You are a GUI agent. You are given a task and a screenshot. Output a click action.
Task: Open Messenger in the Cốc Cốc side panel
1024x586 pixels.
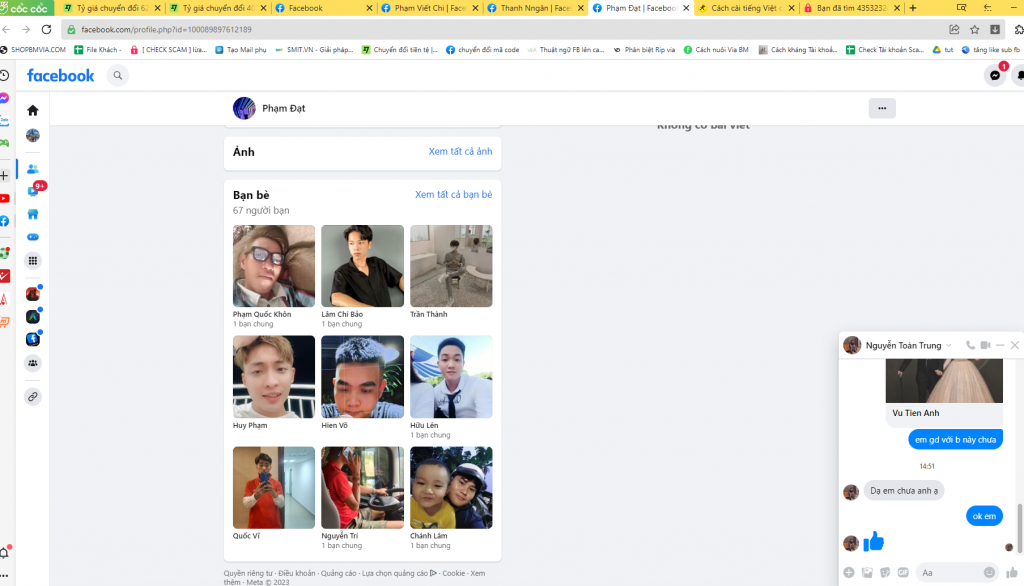[5, 98]
